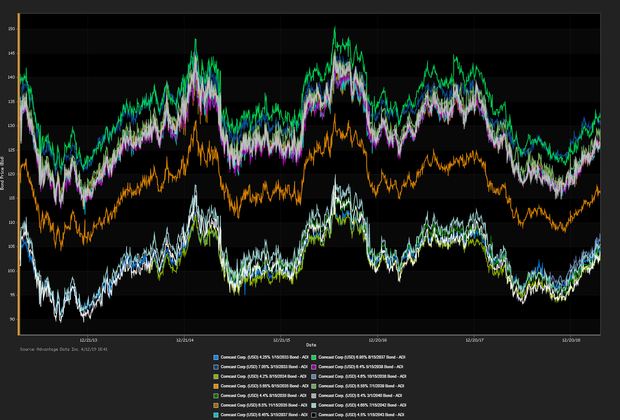Click the black 4.5% 2043 legend swatch
Viewport: 620px width, 420px height.
pyautogui.click(x=314, y=415)
